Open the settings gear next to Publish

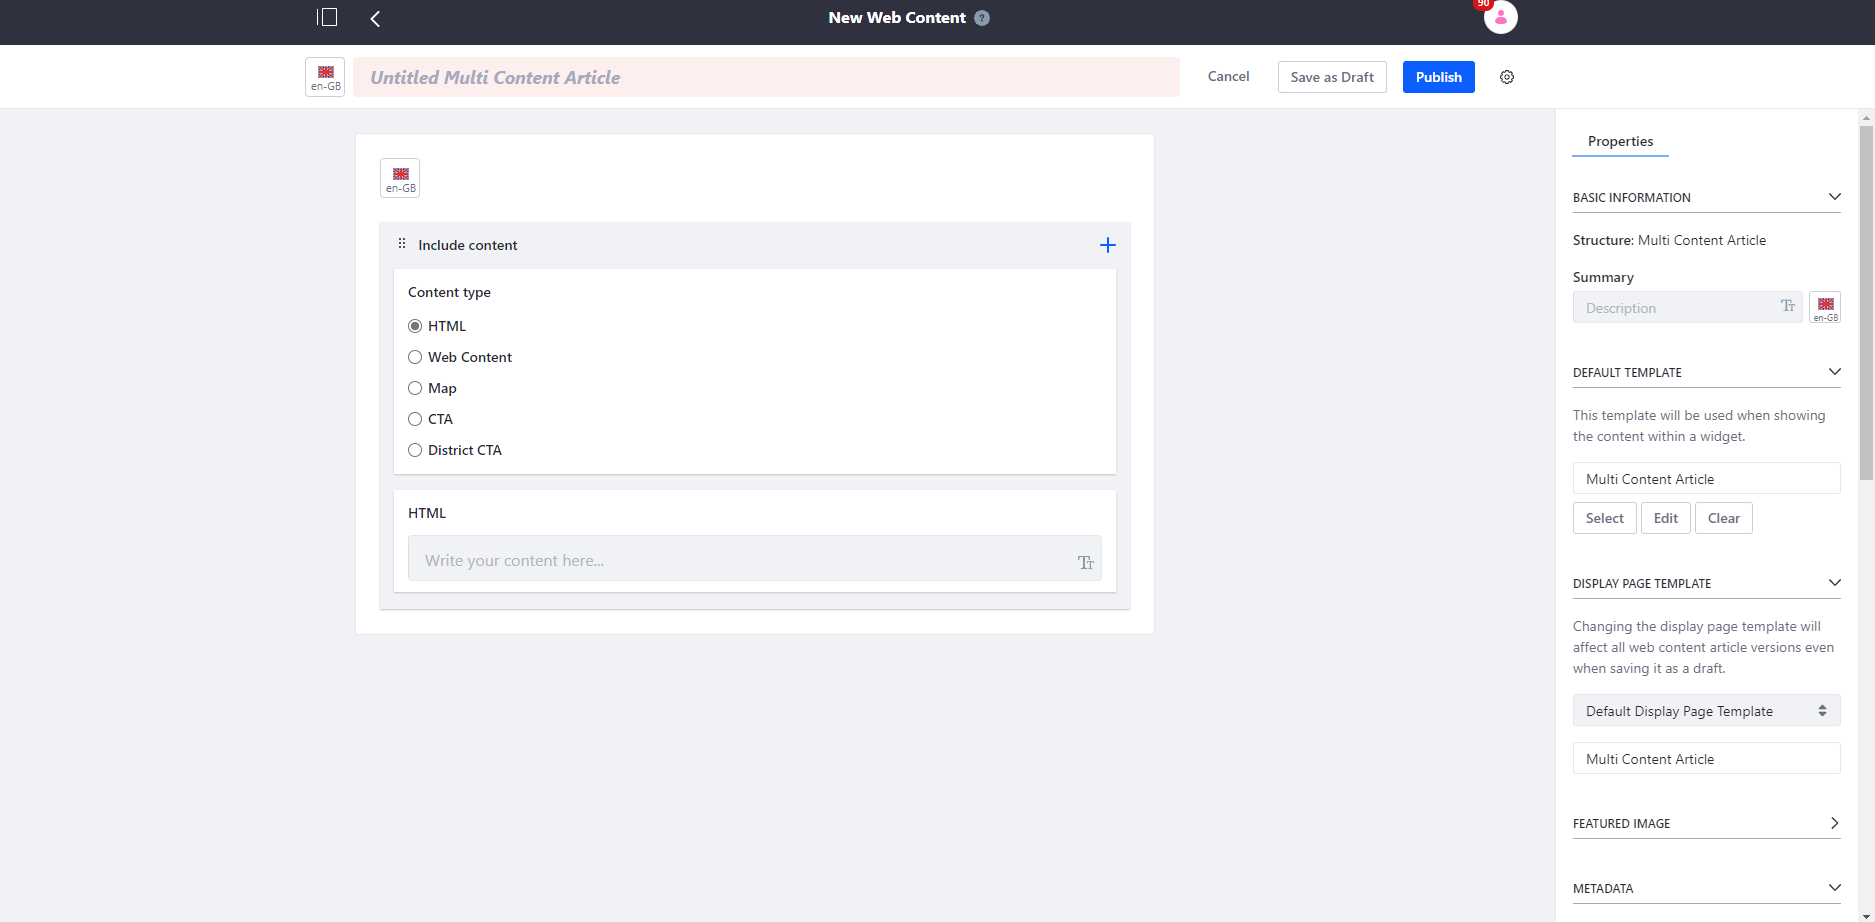coord(1507,77)
